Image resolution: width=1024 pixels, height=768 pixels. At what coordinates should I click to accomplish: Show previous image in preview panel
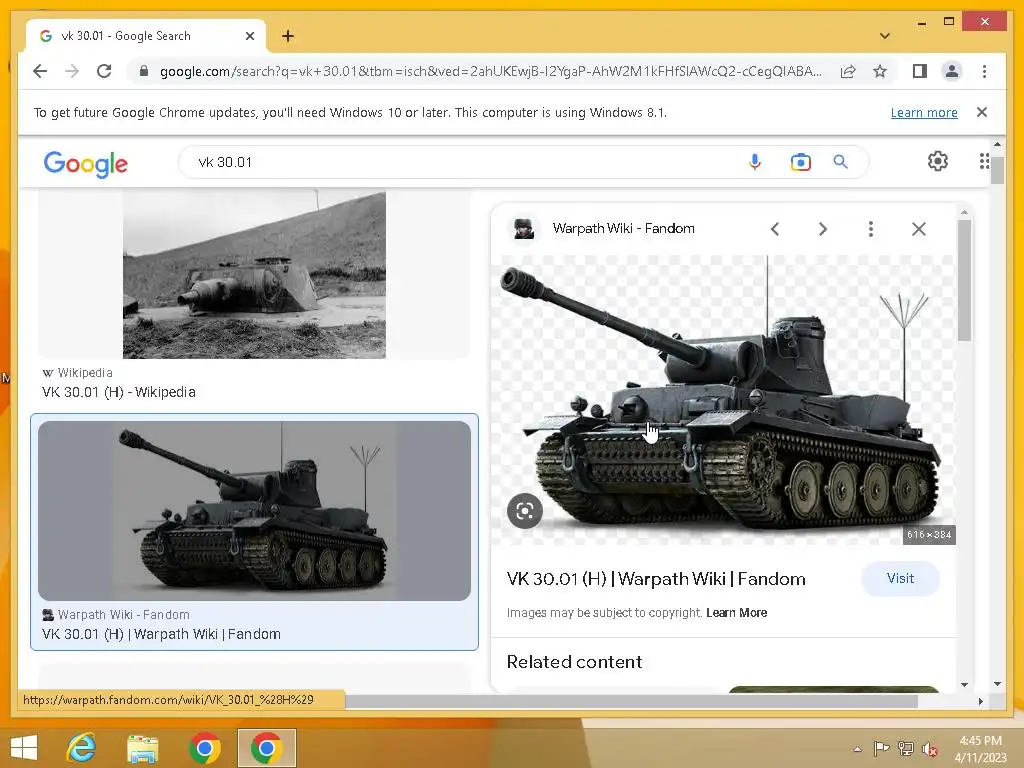775,229
